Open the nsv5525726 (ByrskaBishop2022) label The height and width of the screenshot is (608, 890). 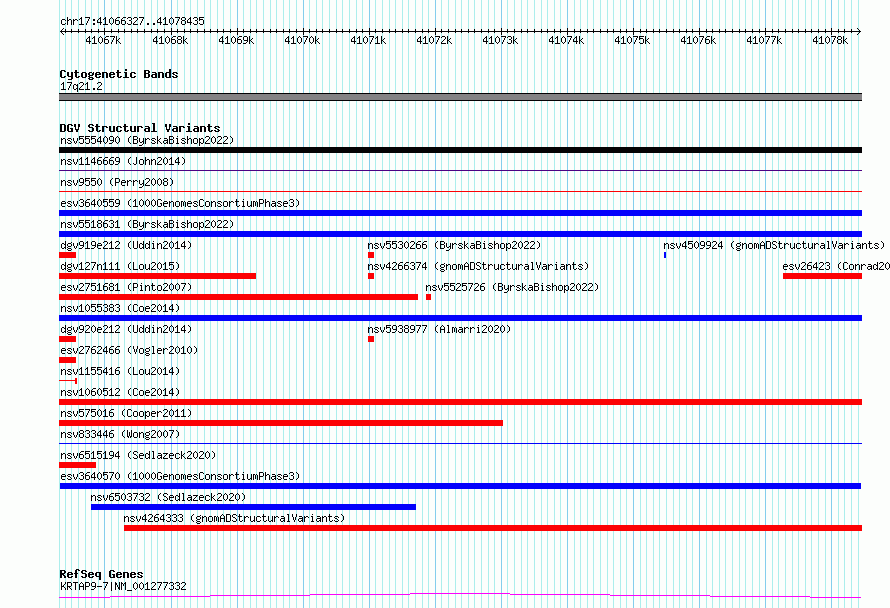point(512,287)
